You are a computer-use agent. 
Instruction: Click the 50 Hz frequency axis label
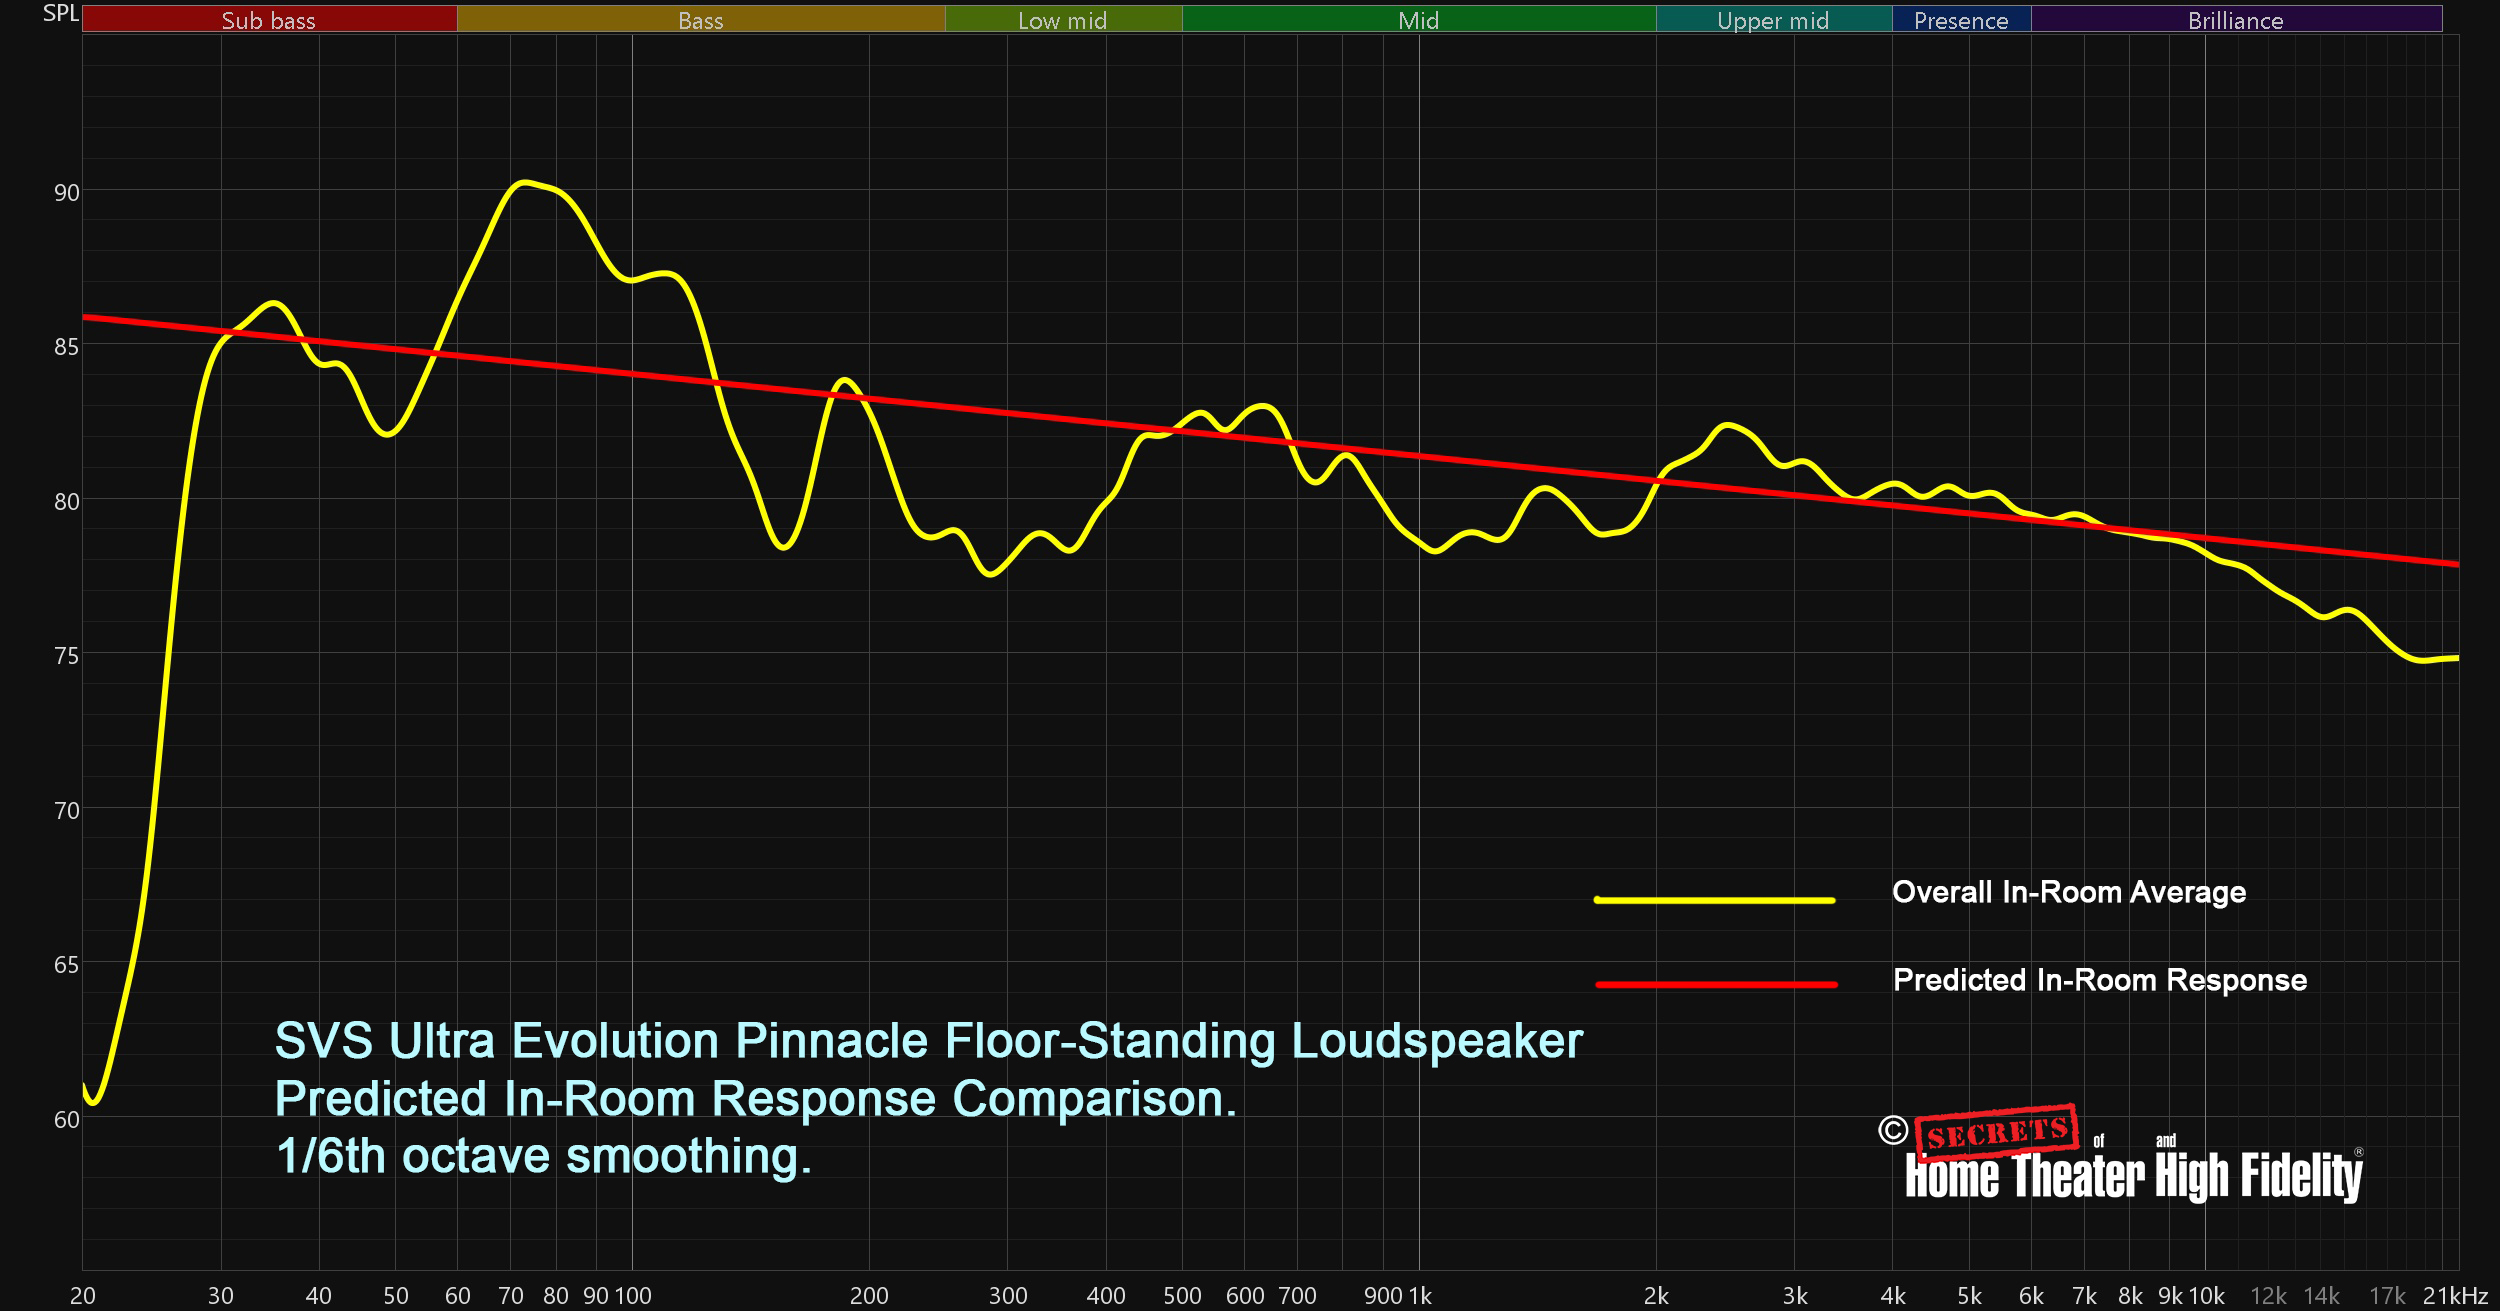[x=396, y=1296]
